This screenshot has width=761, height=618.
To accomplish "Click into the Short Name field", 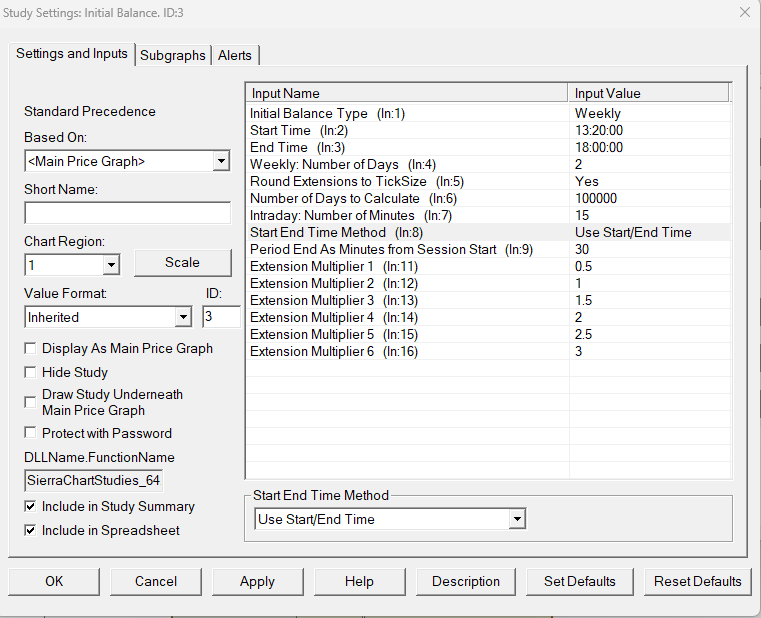I will [x=127, y=212].
